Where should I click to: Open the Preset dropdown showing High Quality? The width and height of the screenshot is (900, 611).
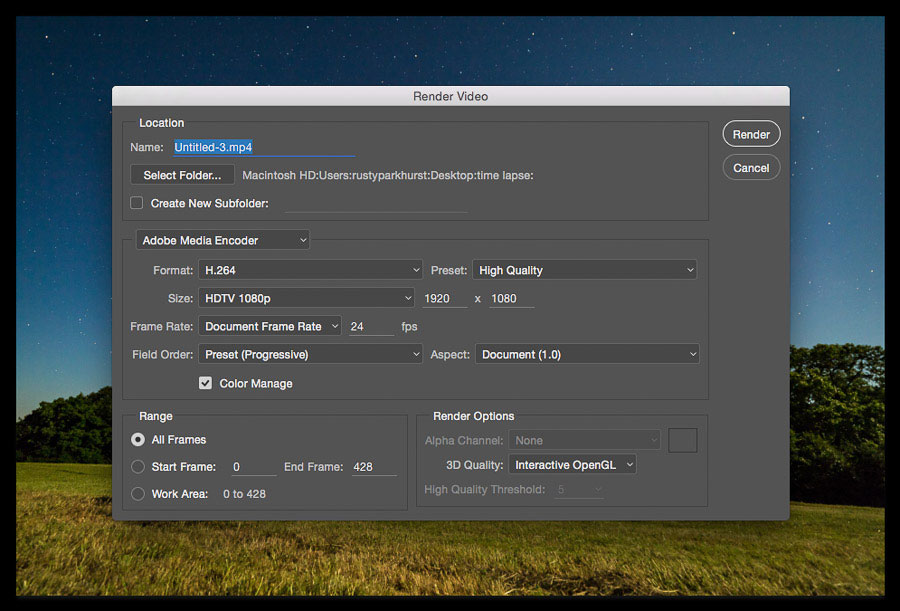(584, 270)
